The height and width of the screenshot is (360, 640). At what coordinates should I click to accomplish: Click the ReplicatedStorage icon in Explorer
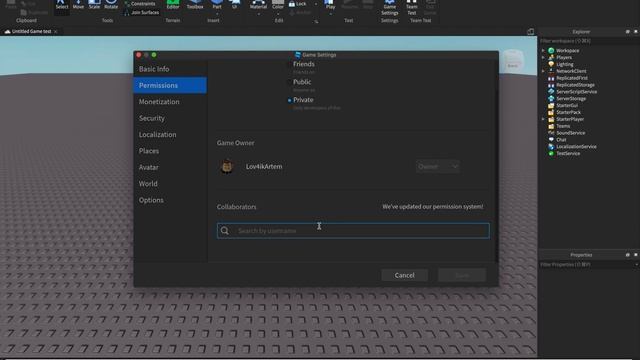(551, 85)
